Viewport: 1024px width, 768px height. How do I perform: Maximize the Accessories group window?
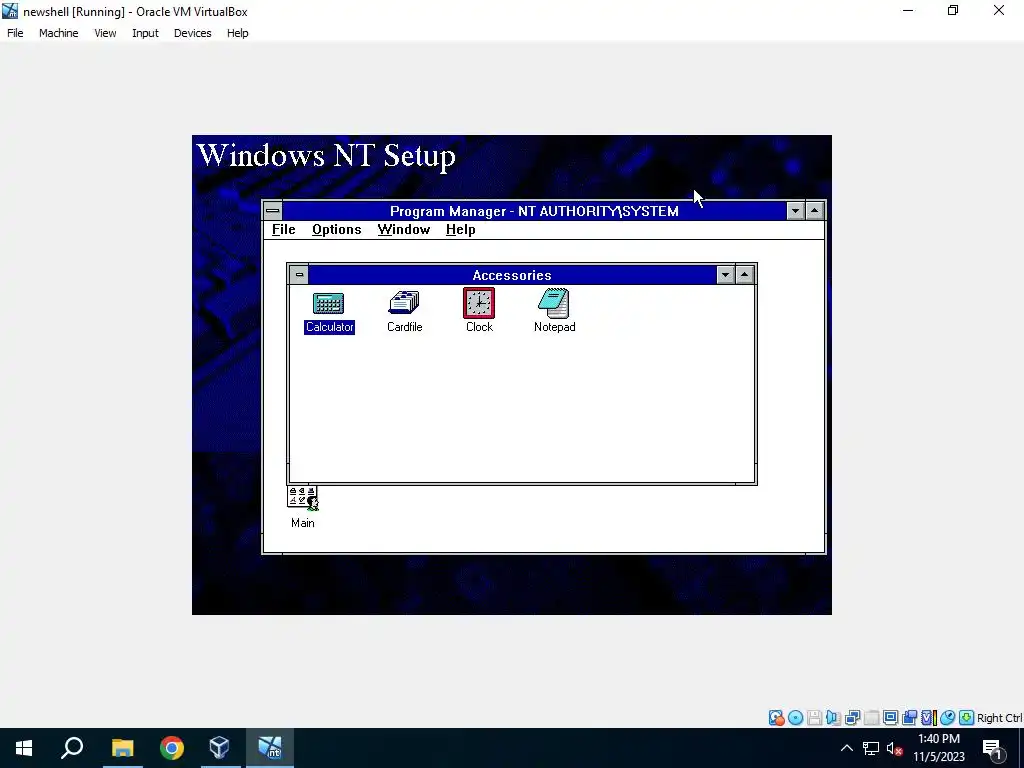[744, 275]
